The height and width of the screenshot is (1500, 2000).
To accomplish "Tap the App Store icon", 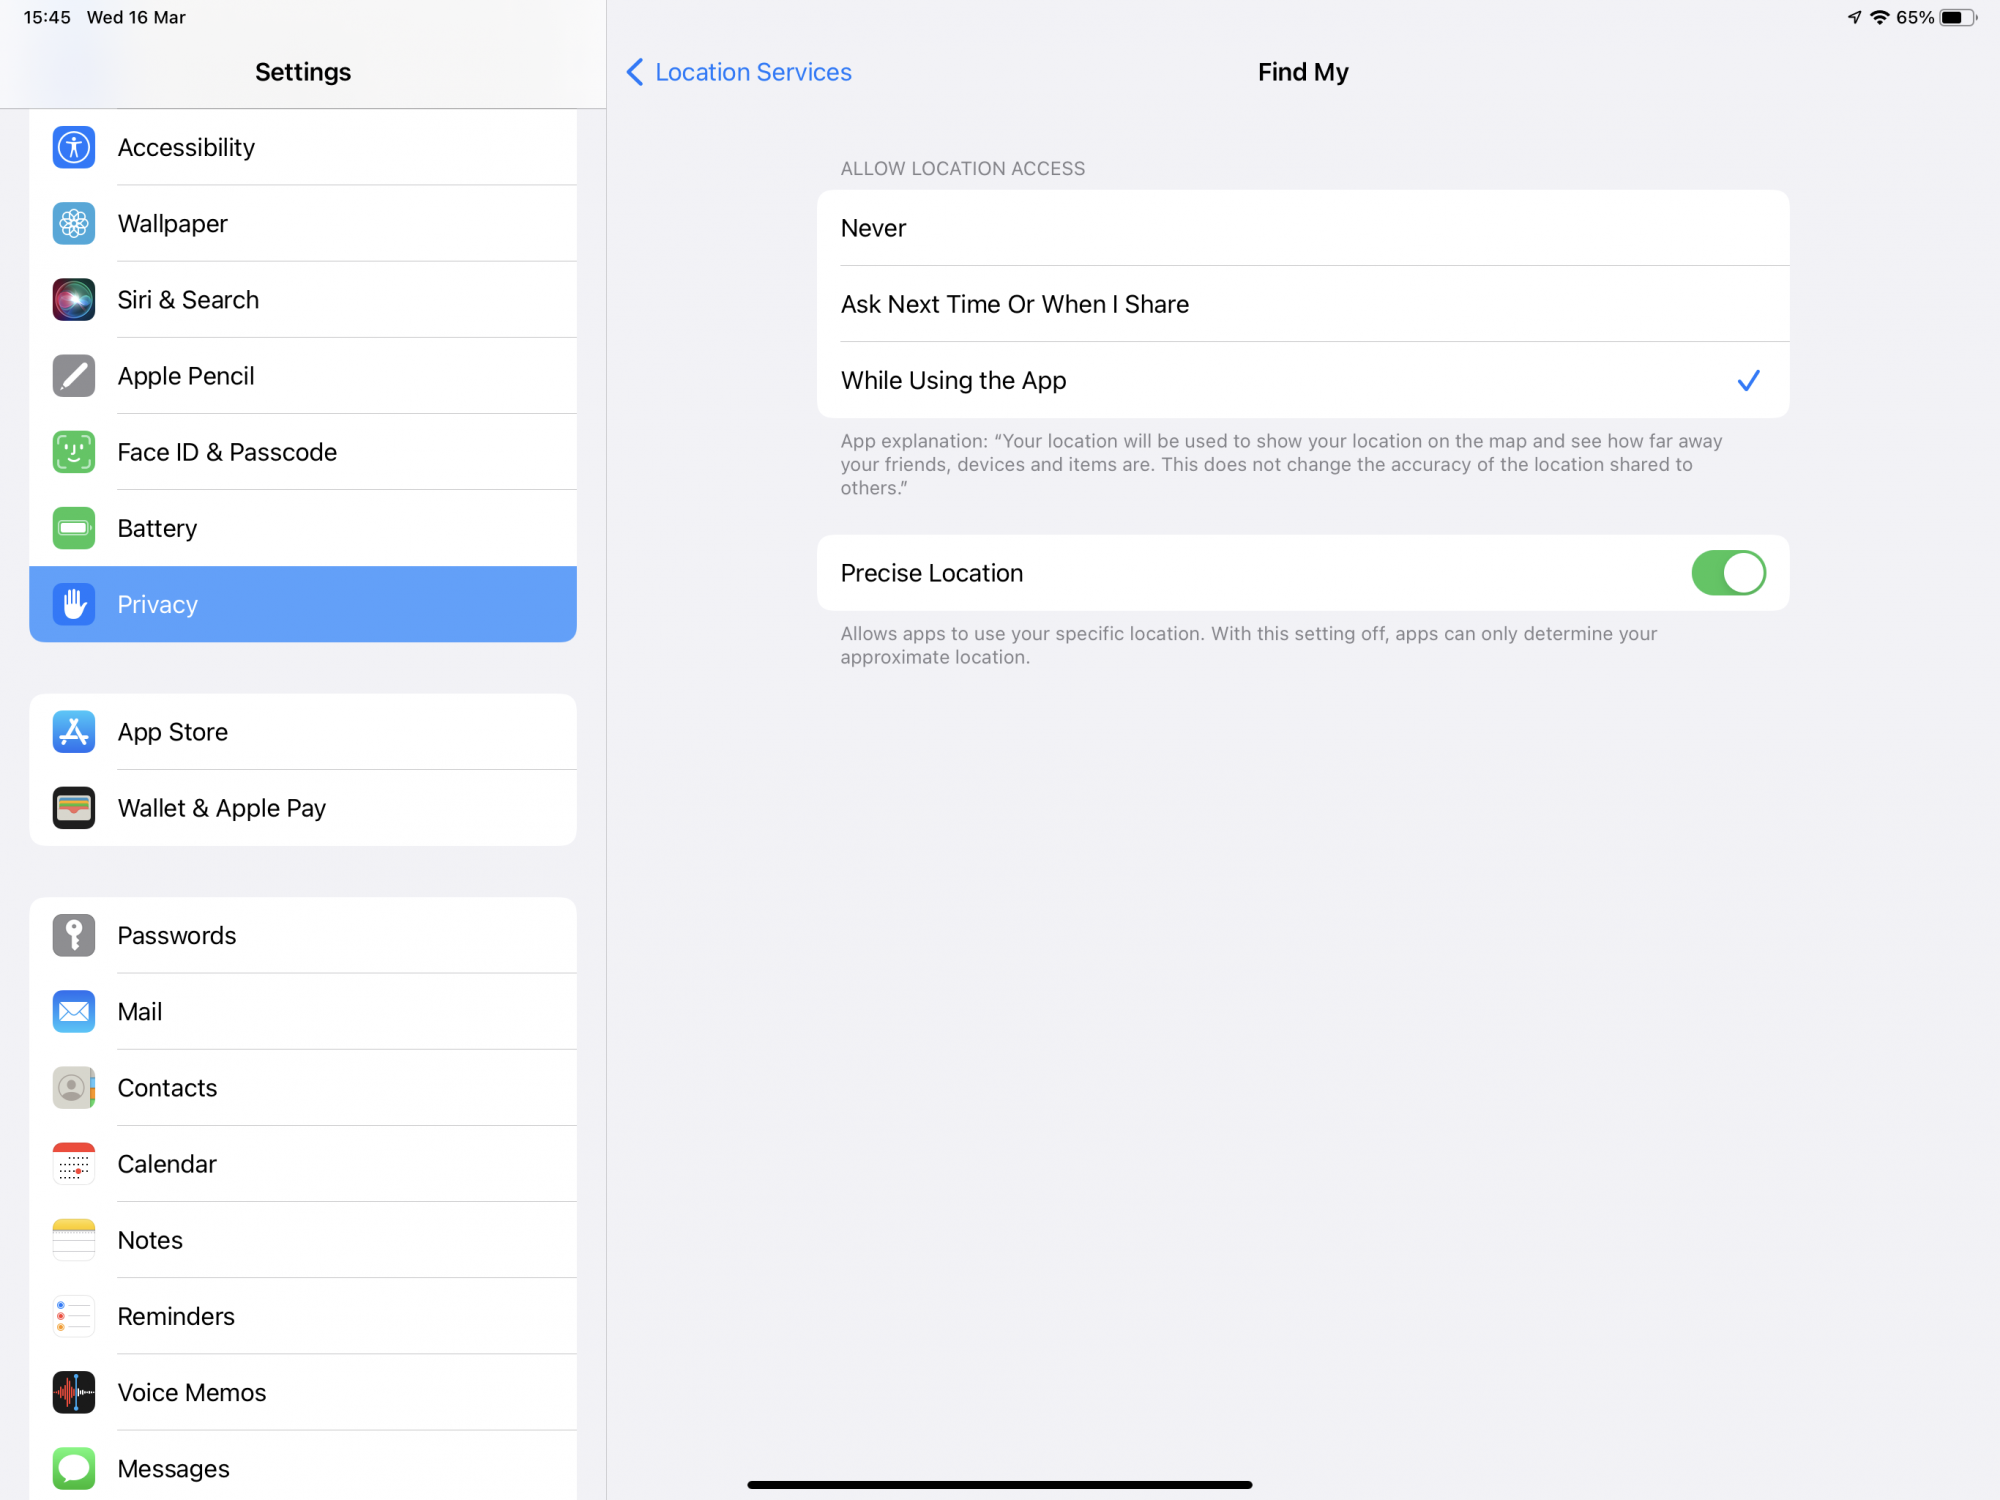I will tap(74, 732).
